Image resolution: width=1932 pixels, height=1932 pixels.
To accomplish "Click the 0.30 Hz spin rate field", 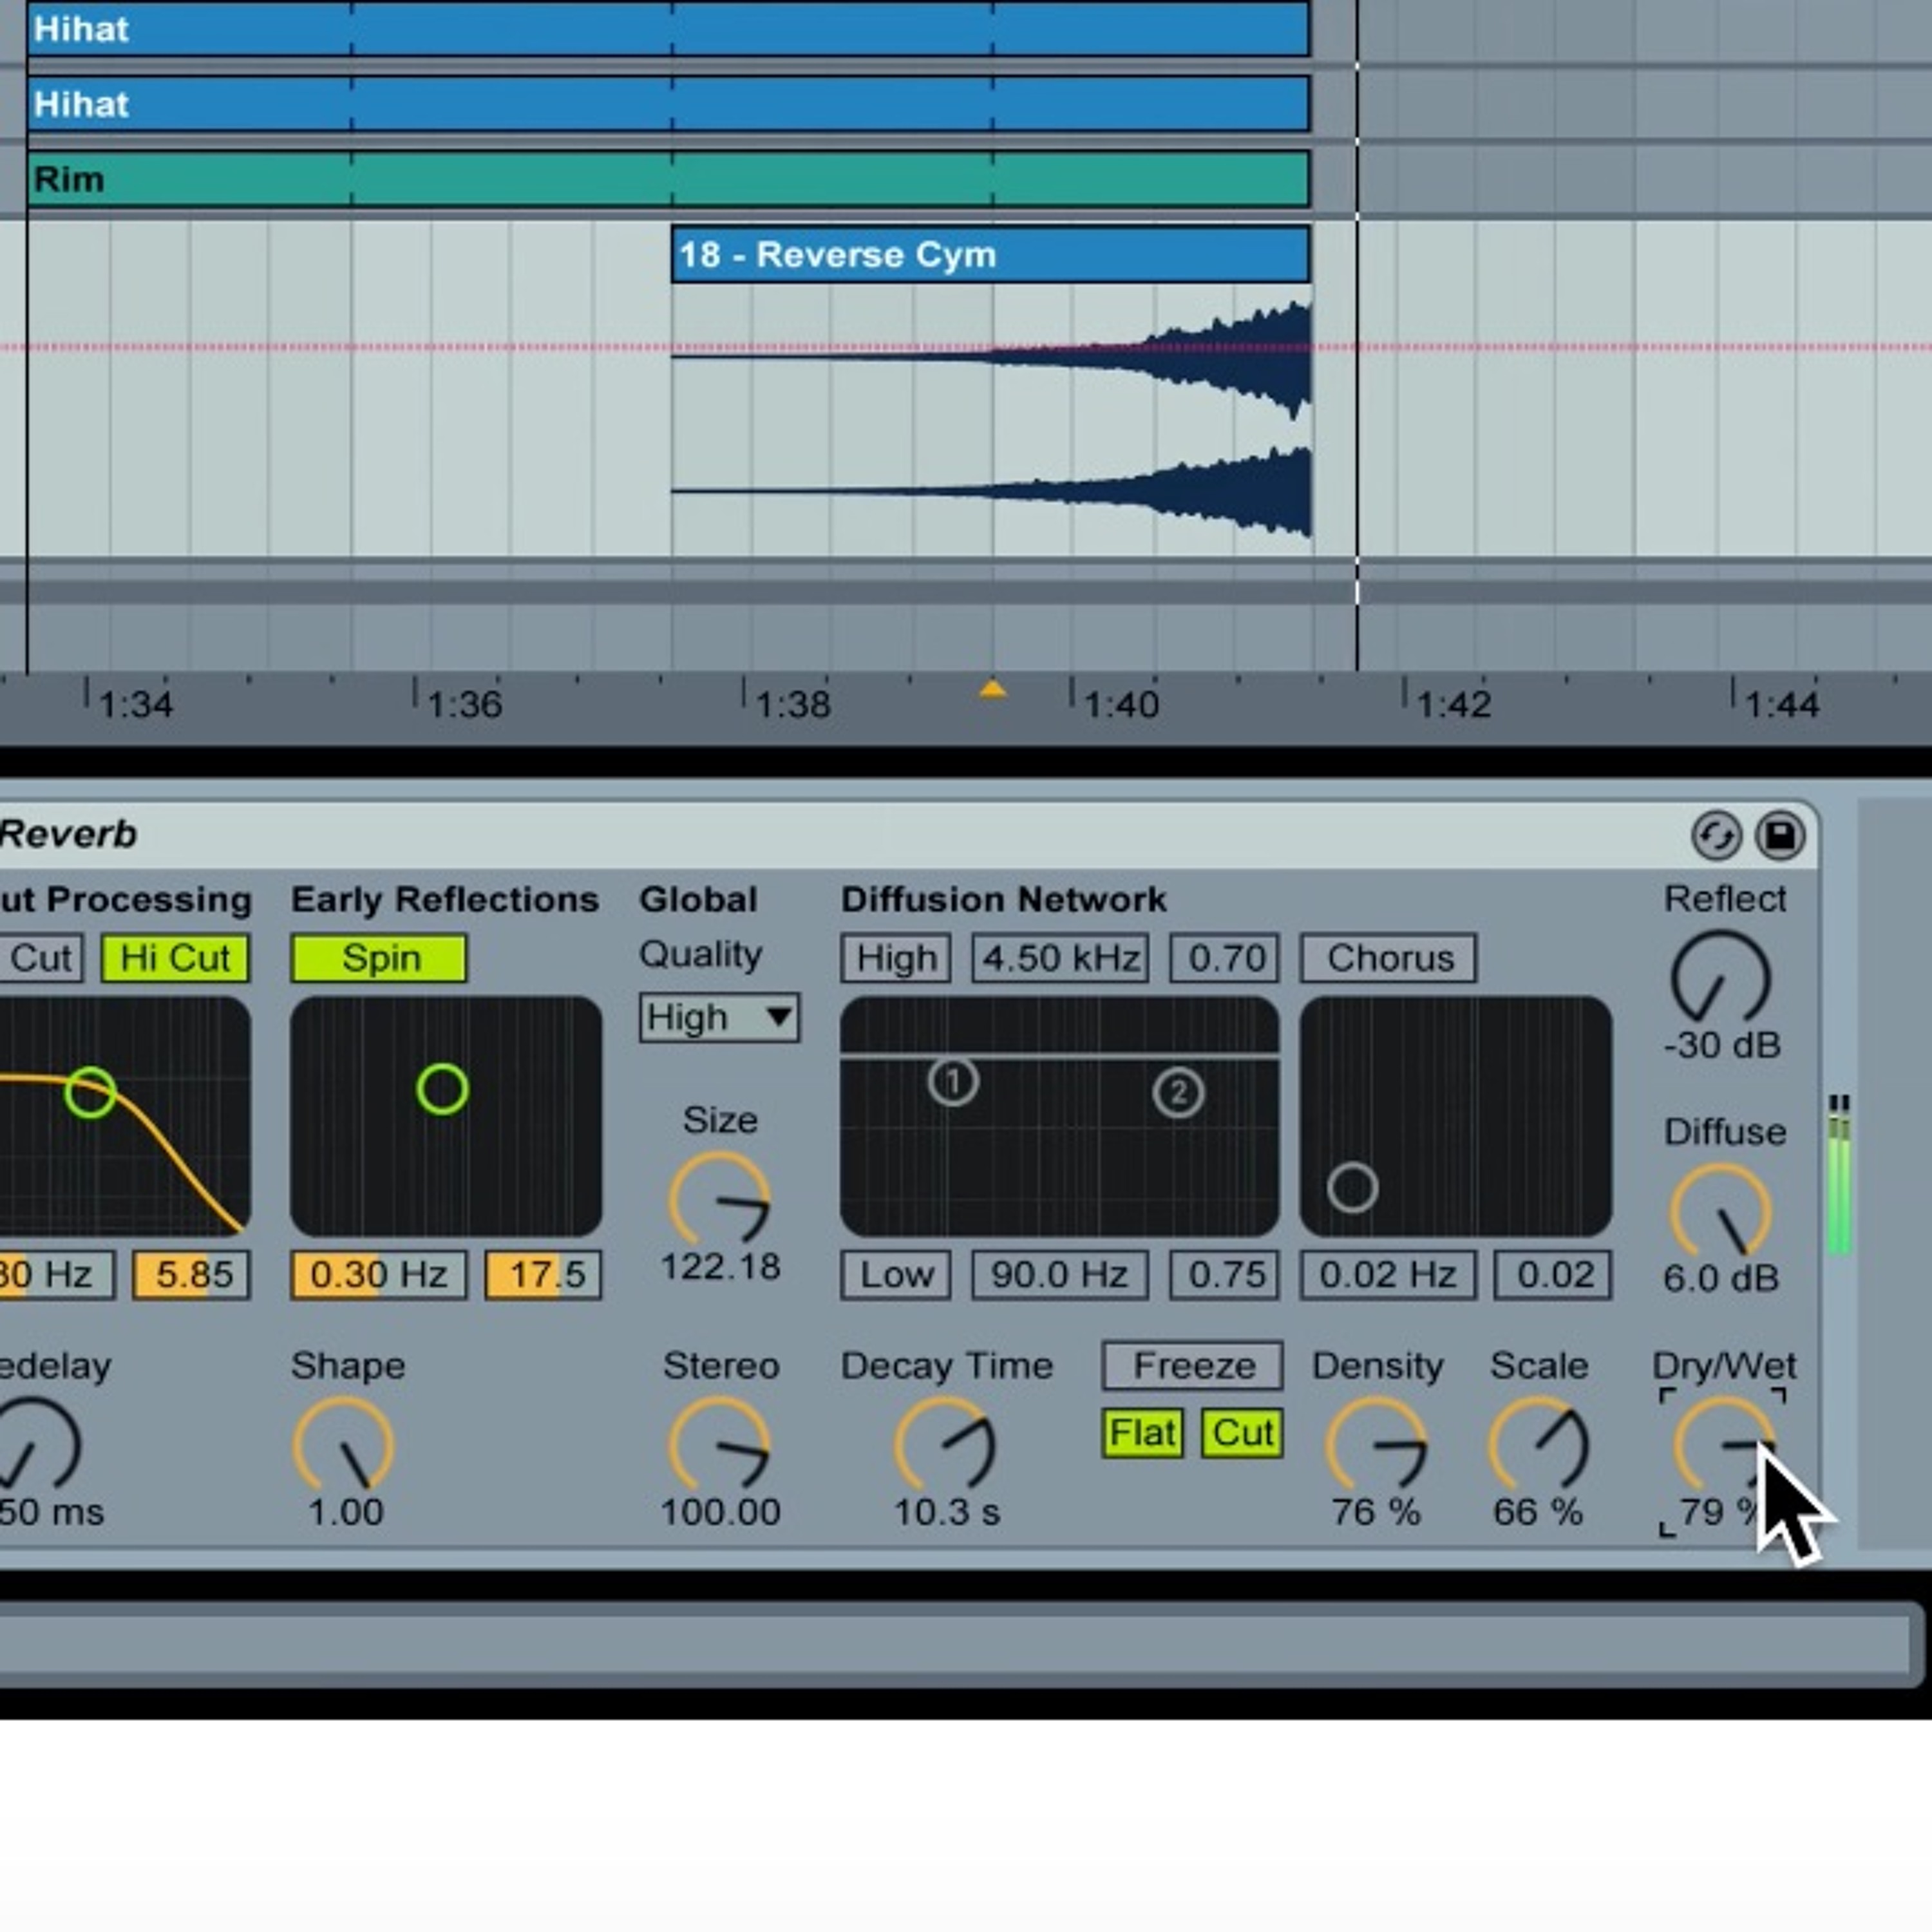I will click(379, 1274).
